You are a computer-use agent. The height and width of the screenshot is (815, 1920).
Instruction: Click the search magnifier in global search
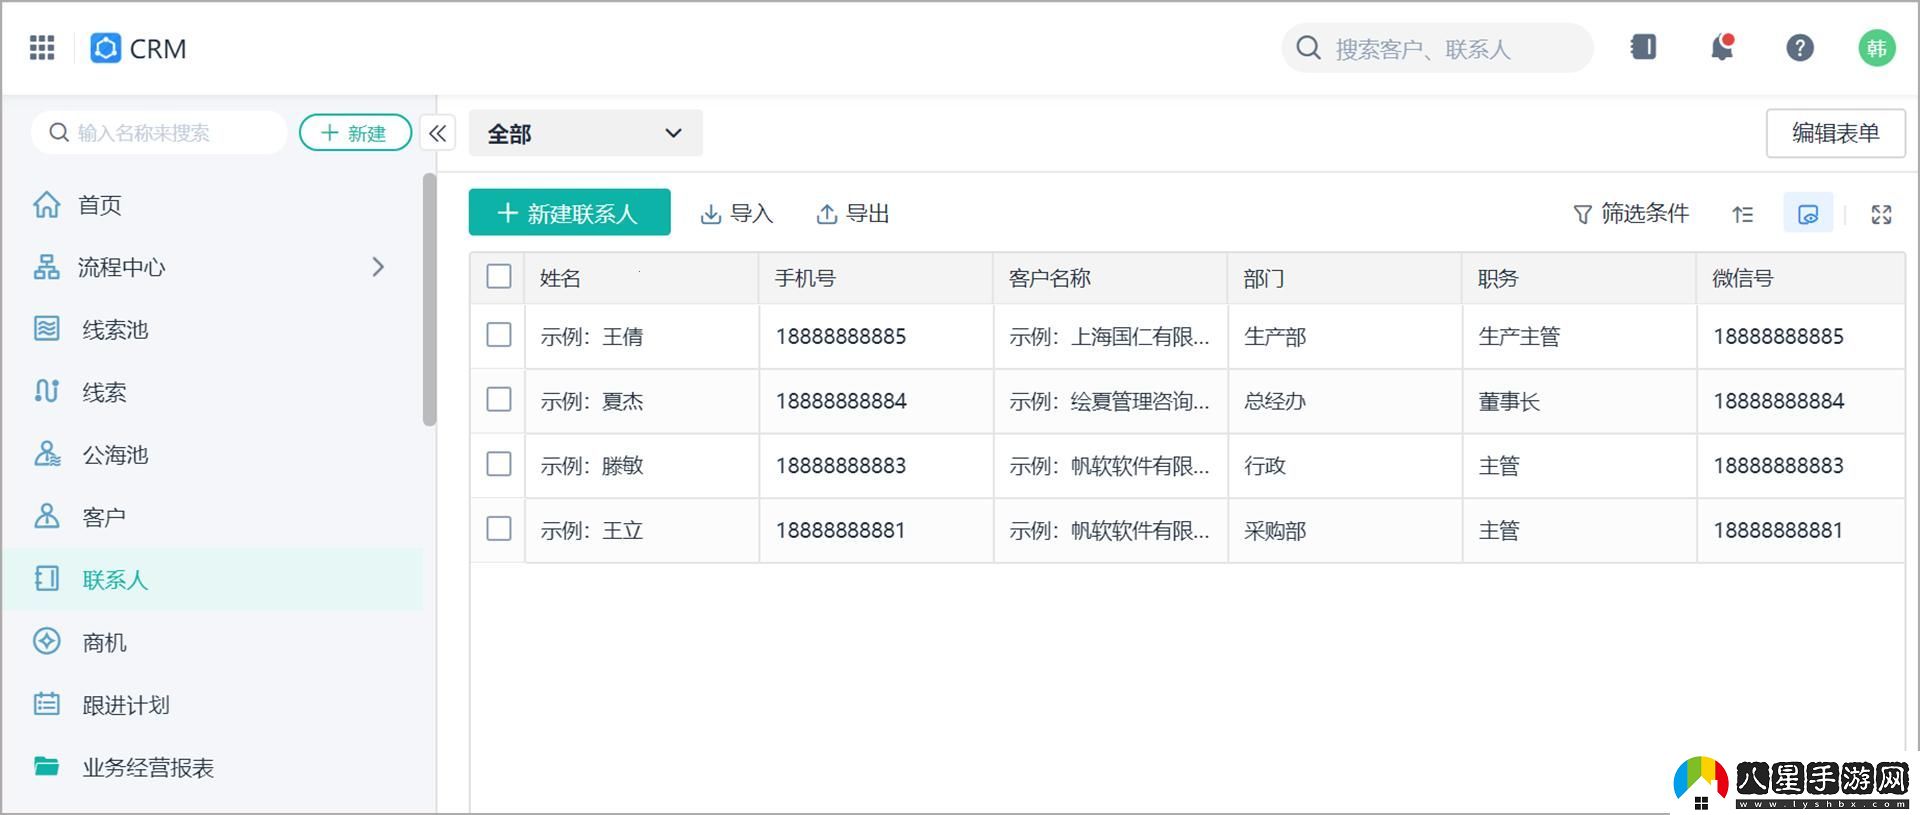[x=1308, y=47]
